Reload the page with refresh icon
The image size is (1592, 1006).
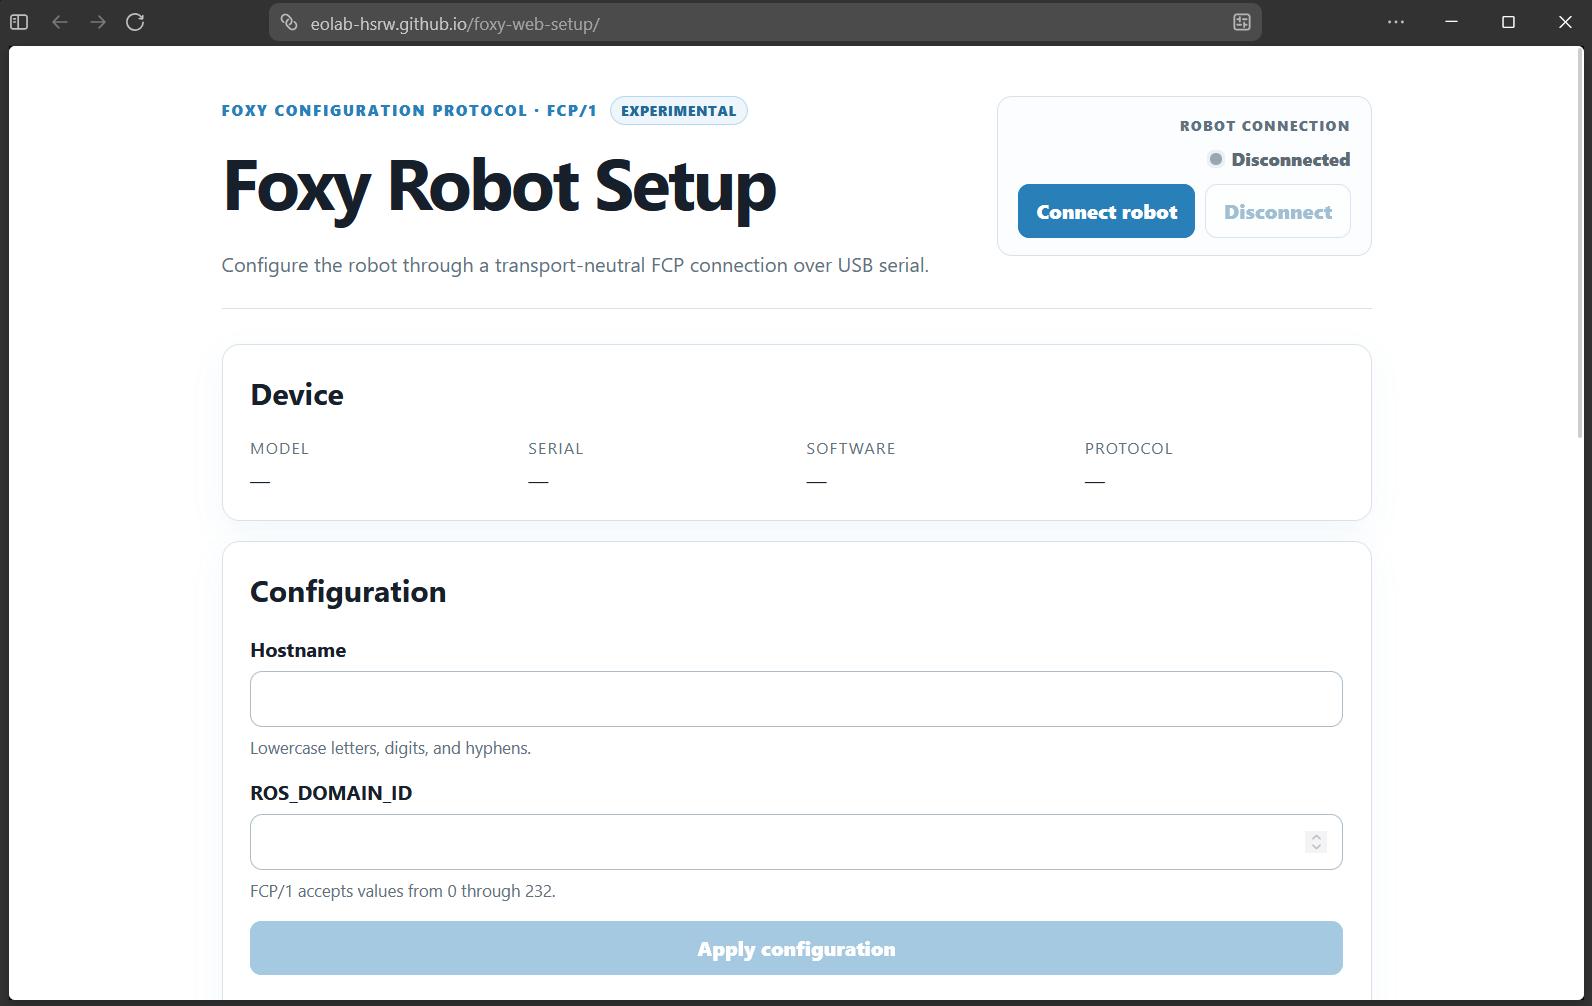136,22
